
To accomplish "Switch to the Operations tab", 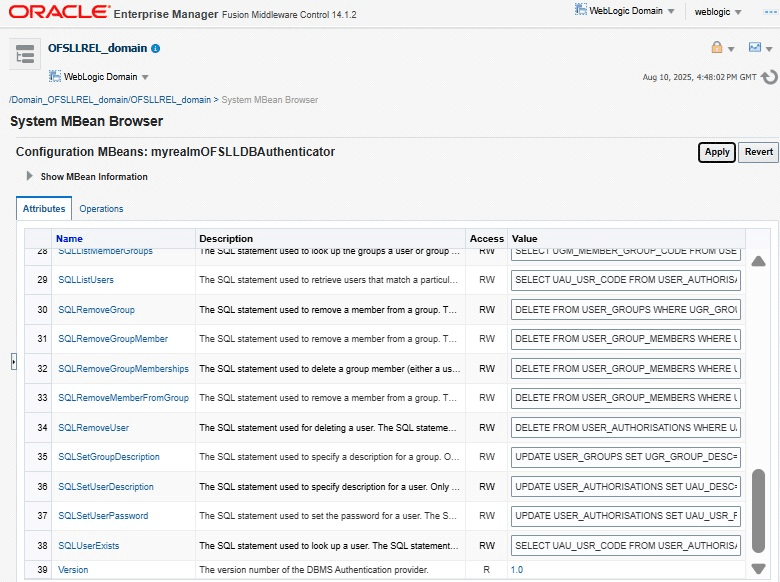I will (101, 209).
